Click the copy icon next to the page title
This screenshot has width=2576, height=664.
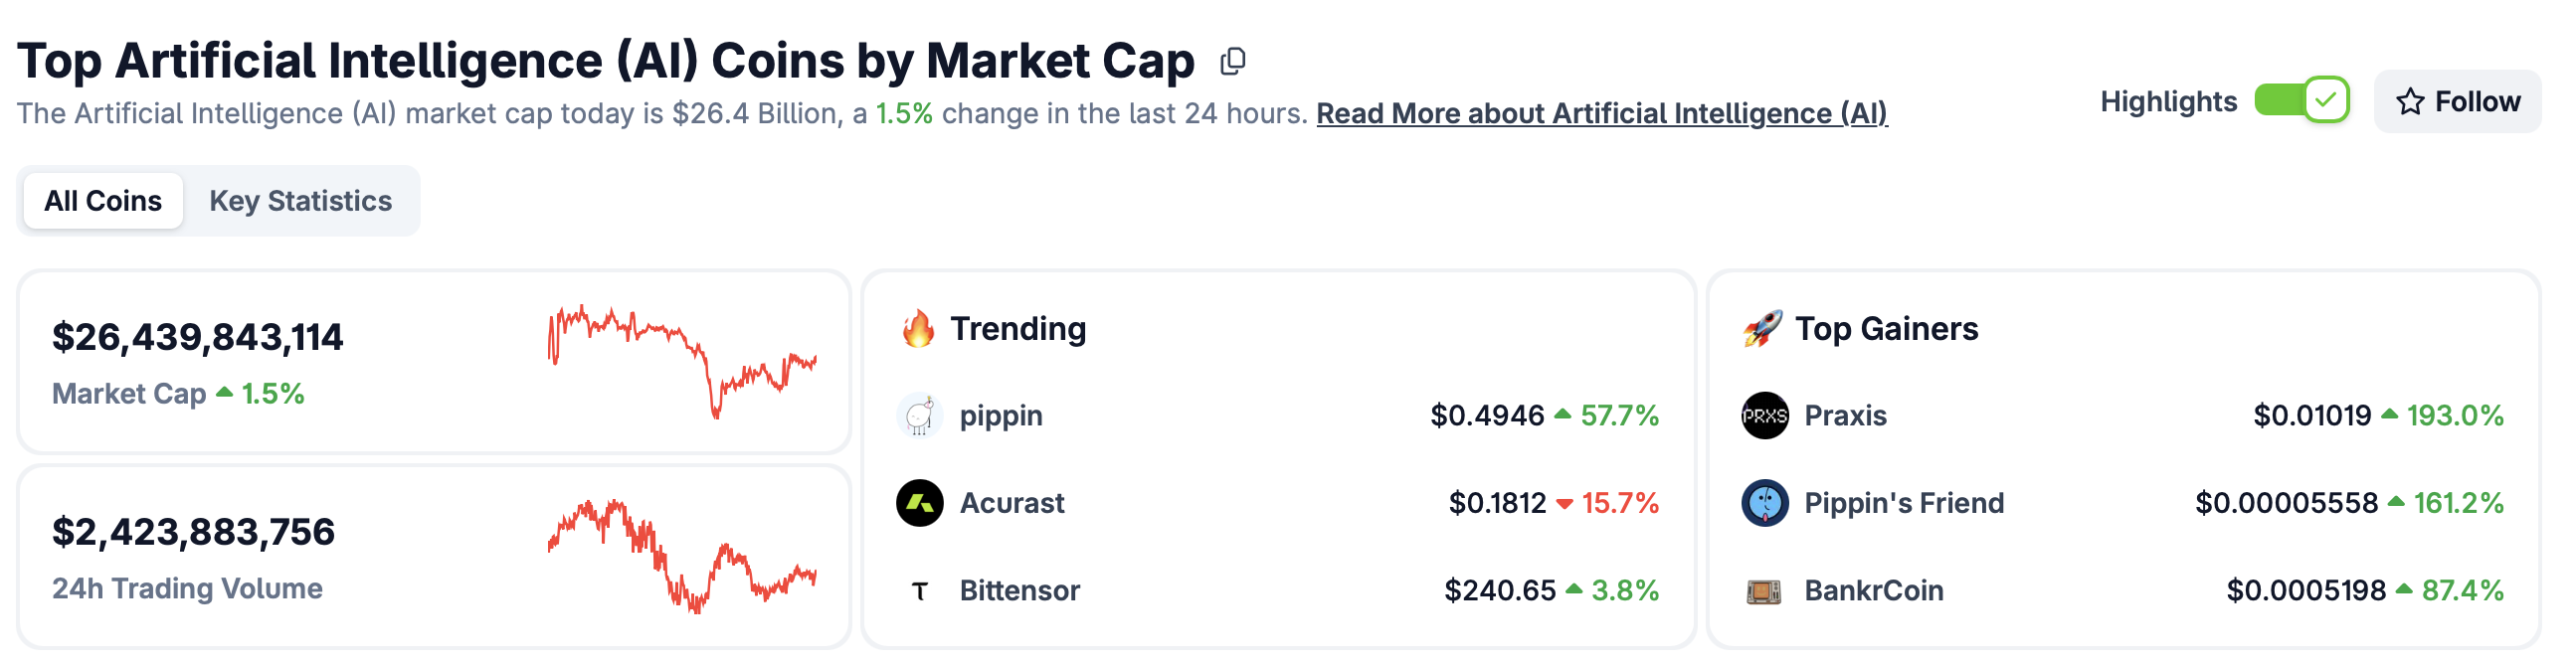pyautogui.click(x=1234, y=60)
